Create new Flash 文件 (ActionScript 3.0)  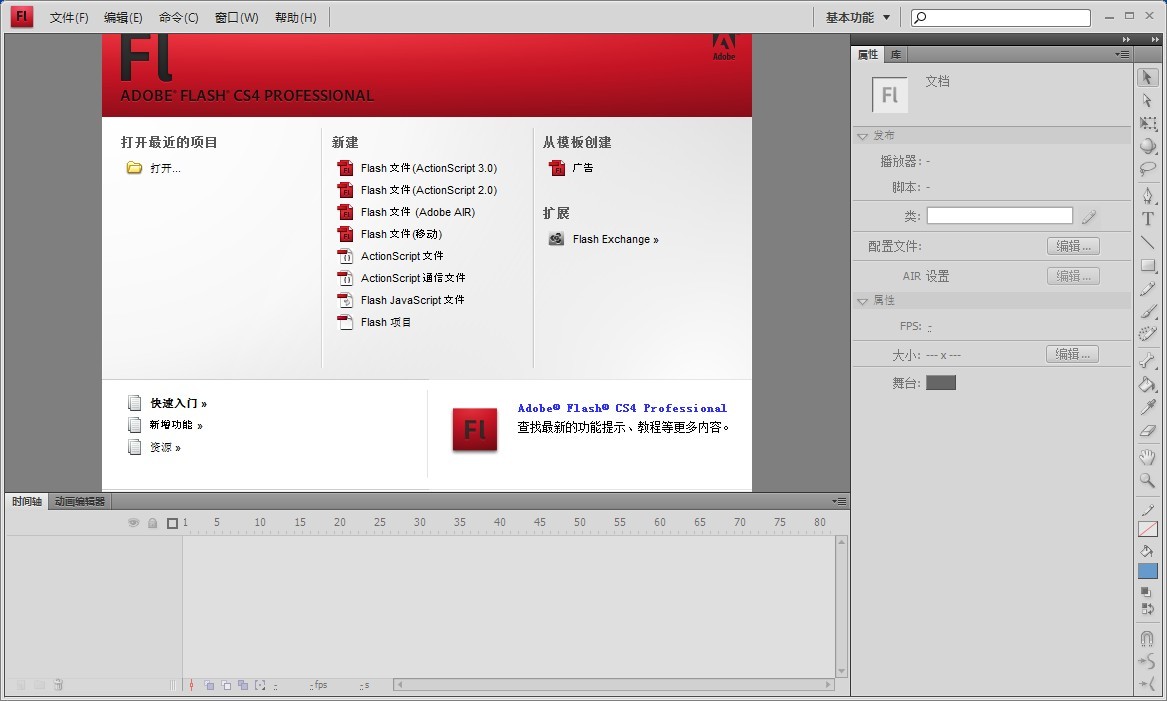[428, 168]
